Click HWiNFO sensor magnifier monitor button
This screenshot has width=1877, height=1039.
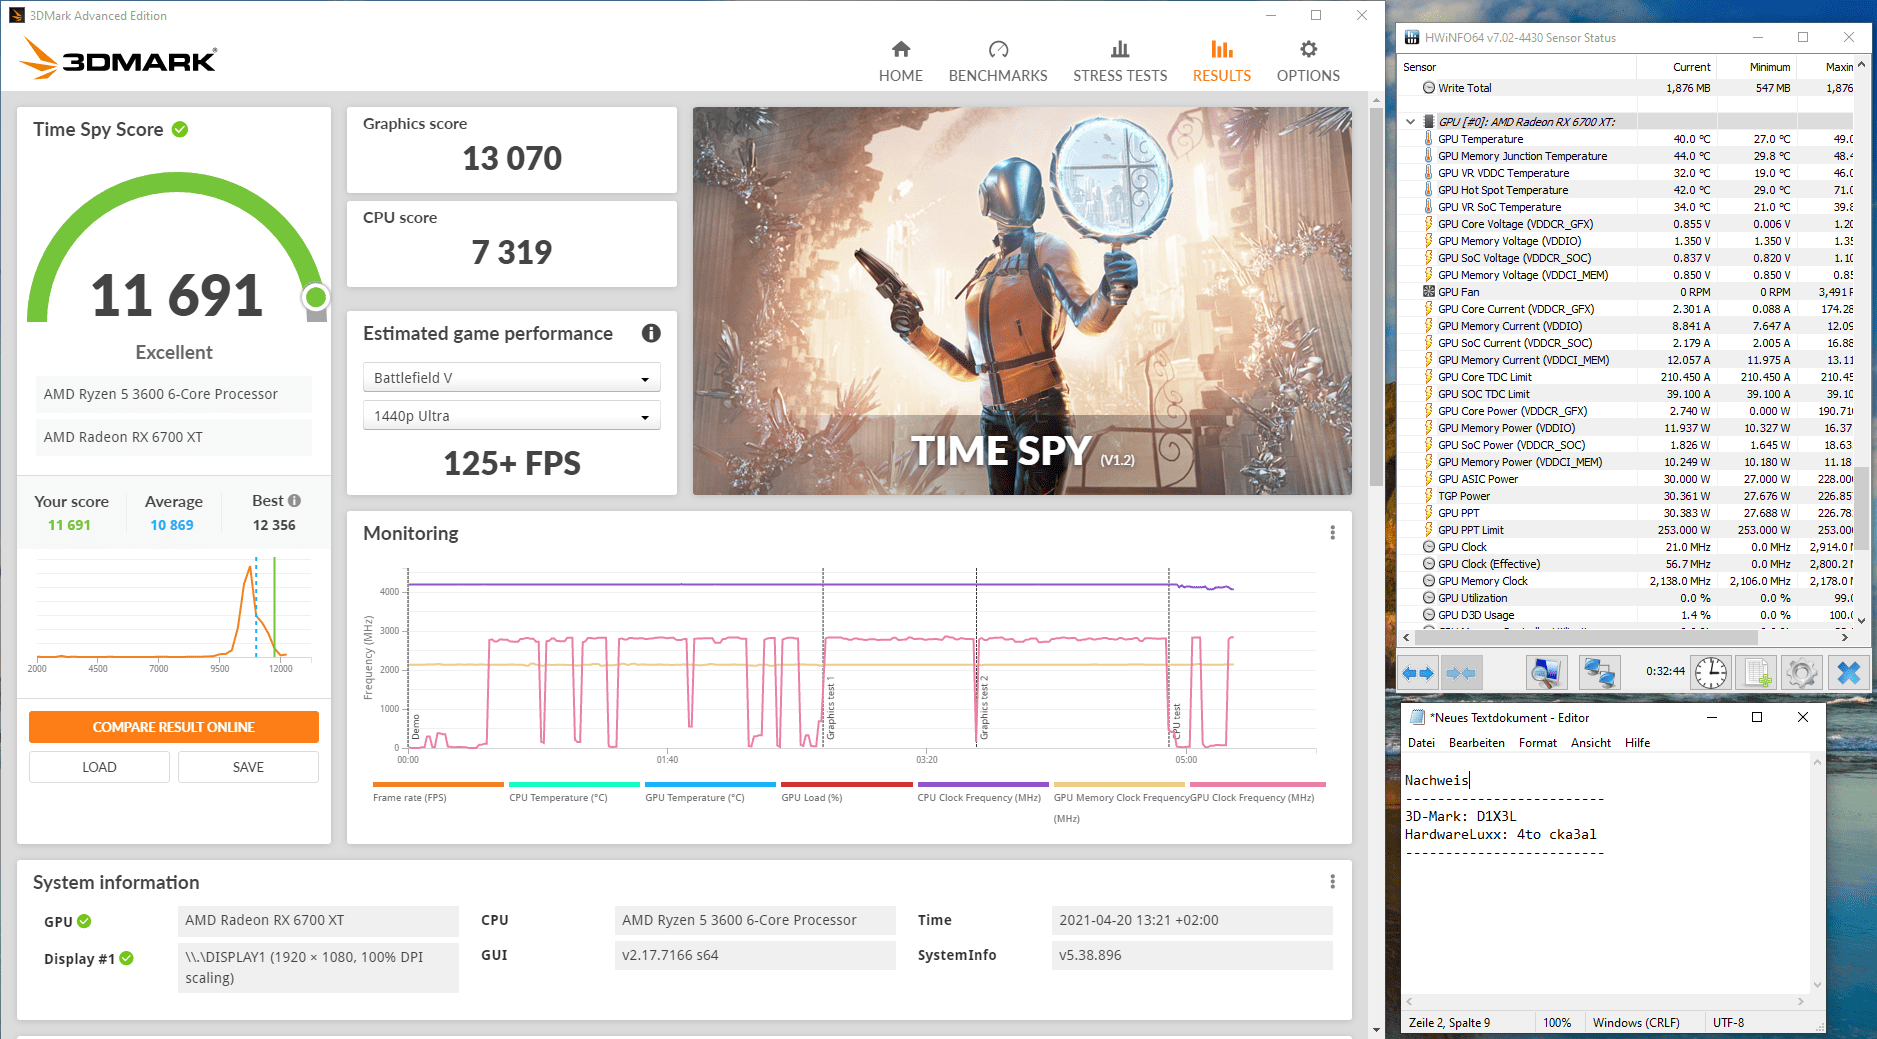1546,673
